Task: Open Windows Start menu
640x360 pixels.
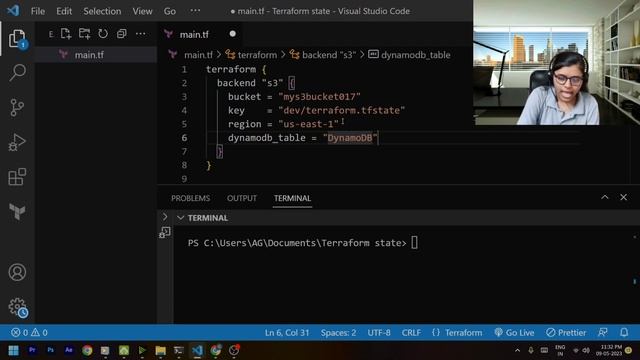Action: (13, 351)
